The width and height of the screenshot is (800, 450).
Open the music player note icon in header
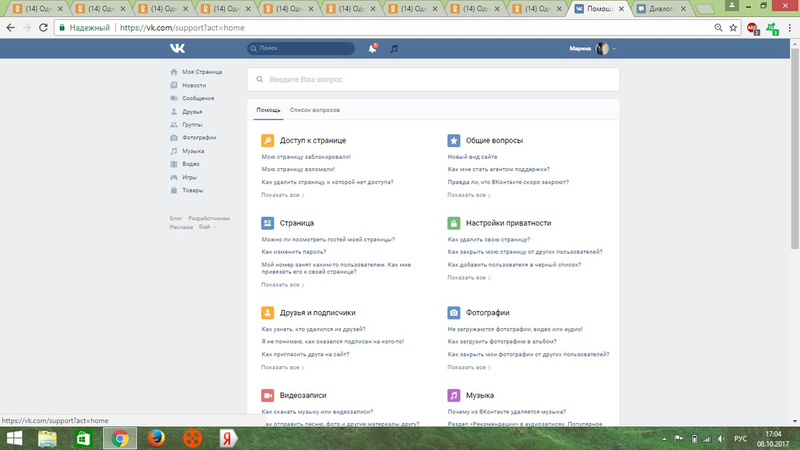394,48
